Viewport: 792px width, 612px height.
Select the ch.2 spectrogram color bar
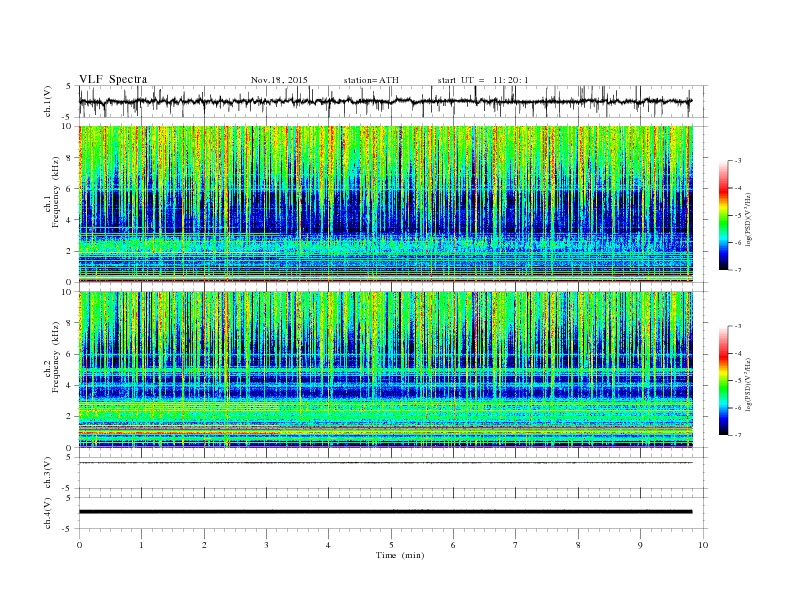(x=723, y=381)
